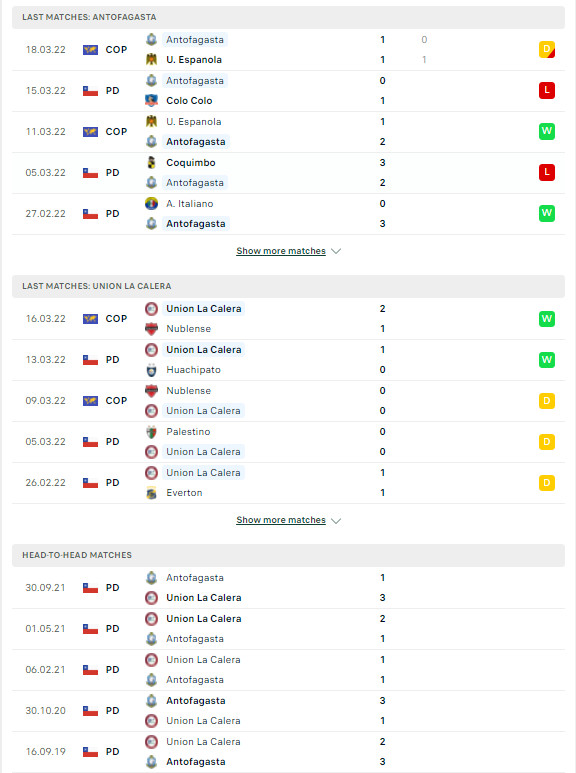The height and width of the screenshot is (773, 576).
Task: Click the split D badge for 18.03.22 match
Action: pos(546,49)
